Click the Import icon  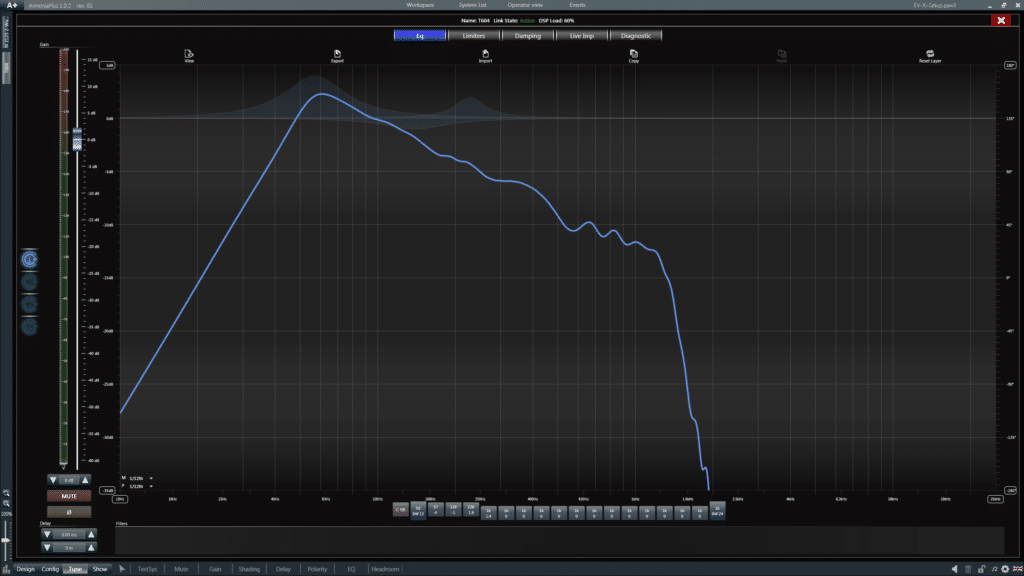coord(485,54)
